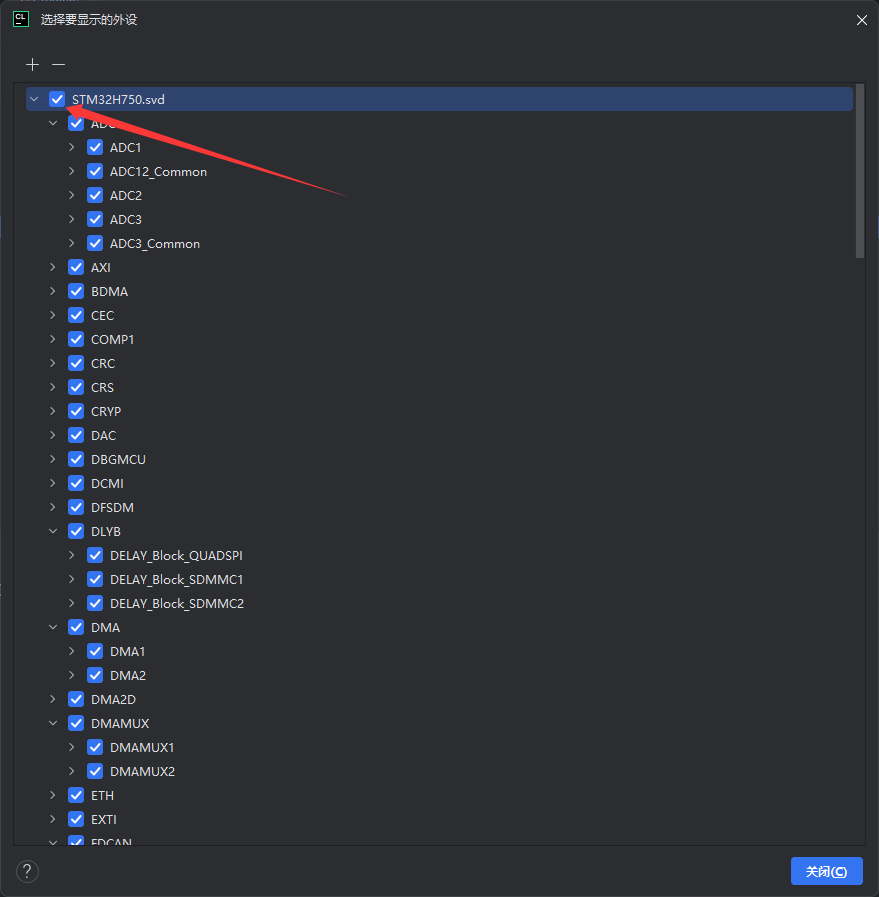Collapse the DLYB group
Screen dimensions: 879x897
(53, 532)
